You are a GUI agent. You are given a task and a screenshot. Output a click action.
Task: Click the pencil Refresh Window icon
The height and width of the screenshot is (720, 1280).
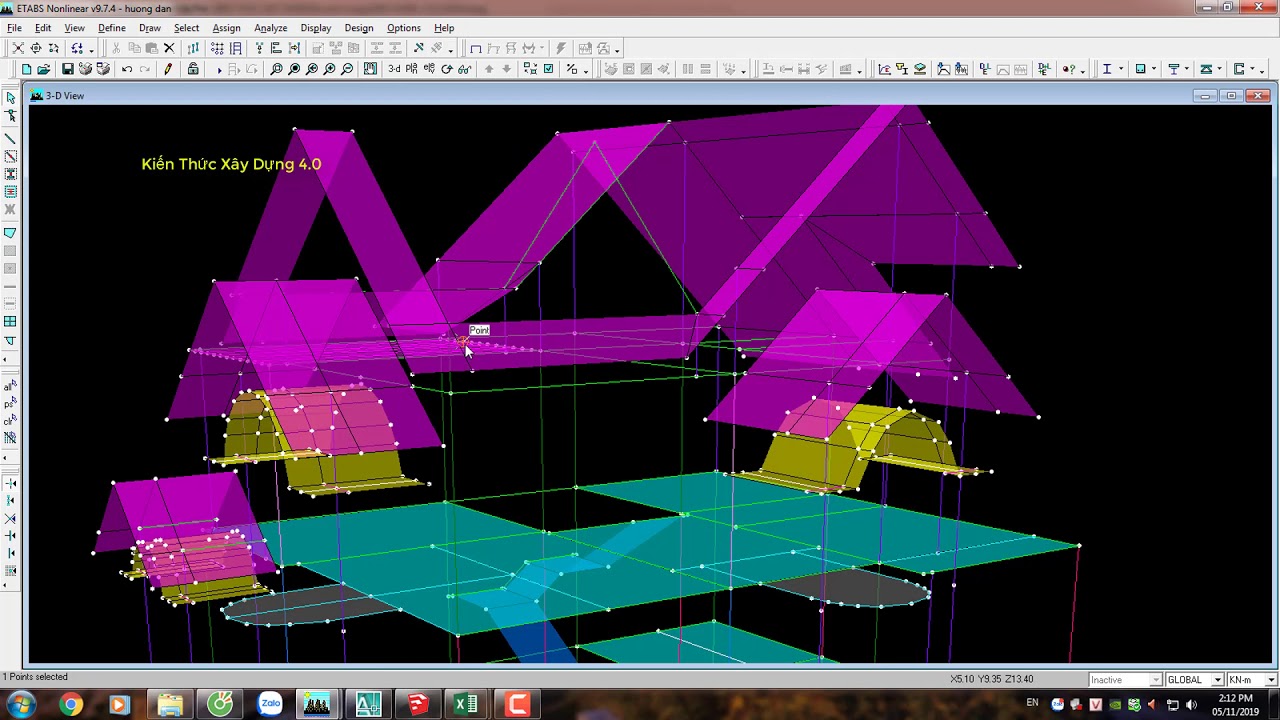168,69
